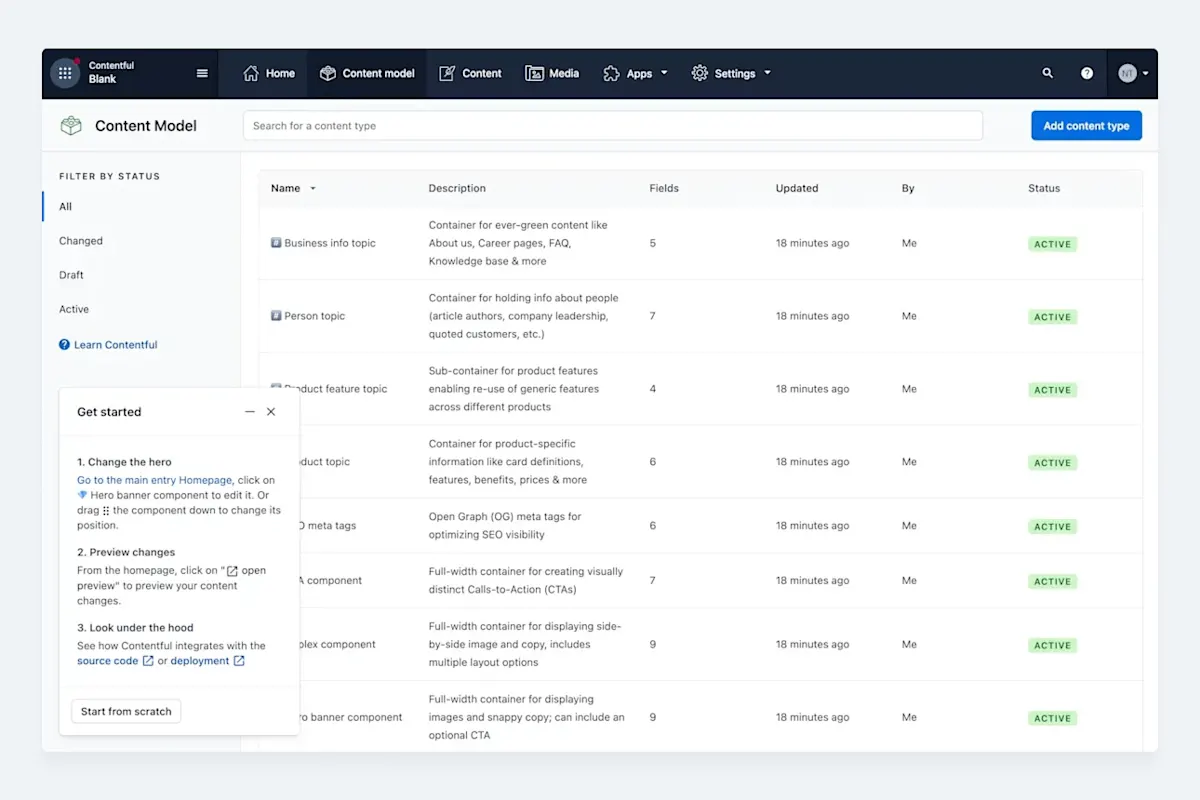Click the Add content type button
Image resolution: width=1200 pixels, height=800 pixels.
point(1086,126)
